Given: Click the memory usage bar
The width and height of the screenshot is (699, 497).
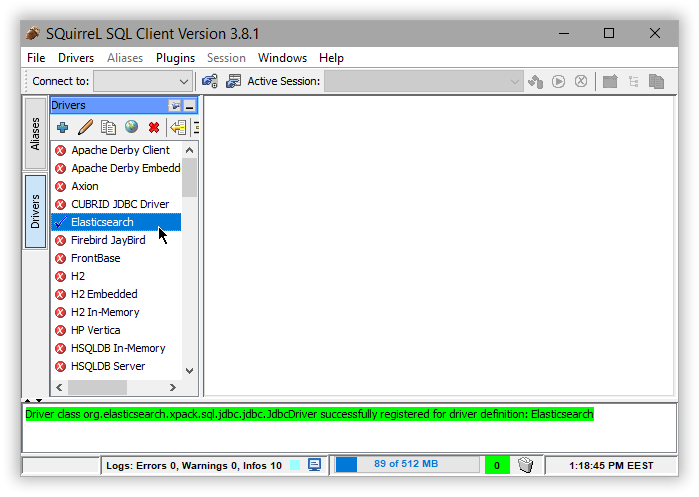Looking at the screenshot, I should [406, 465].
